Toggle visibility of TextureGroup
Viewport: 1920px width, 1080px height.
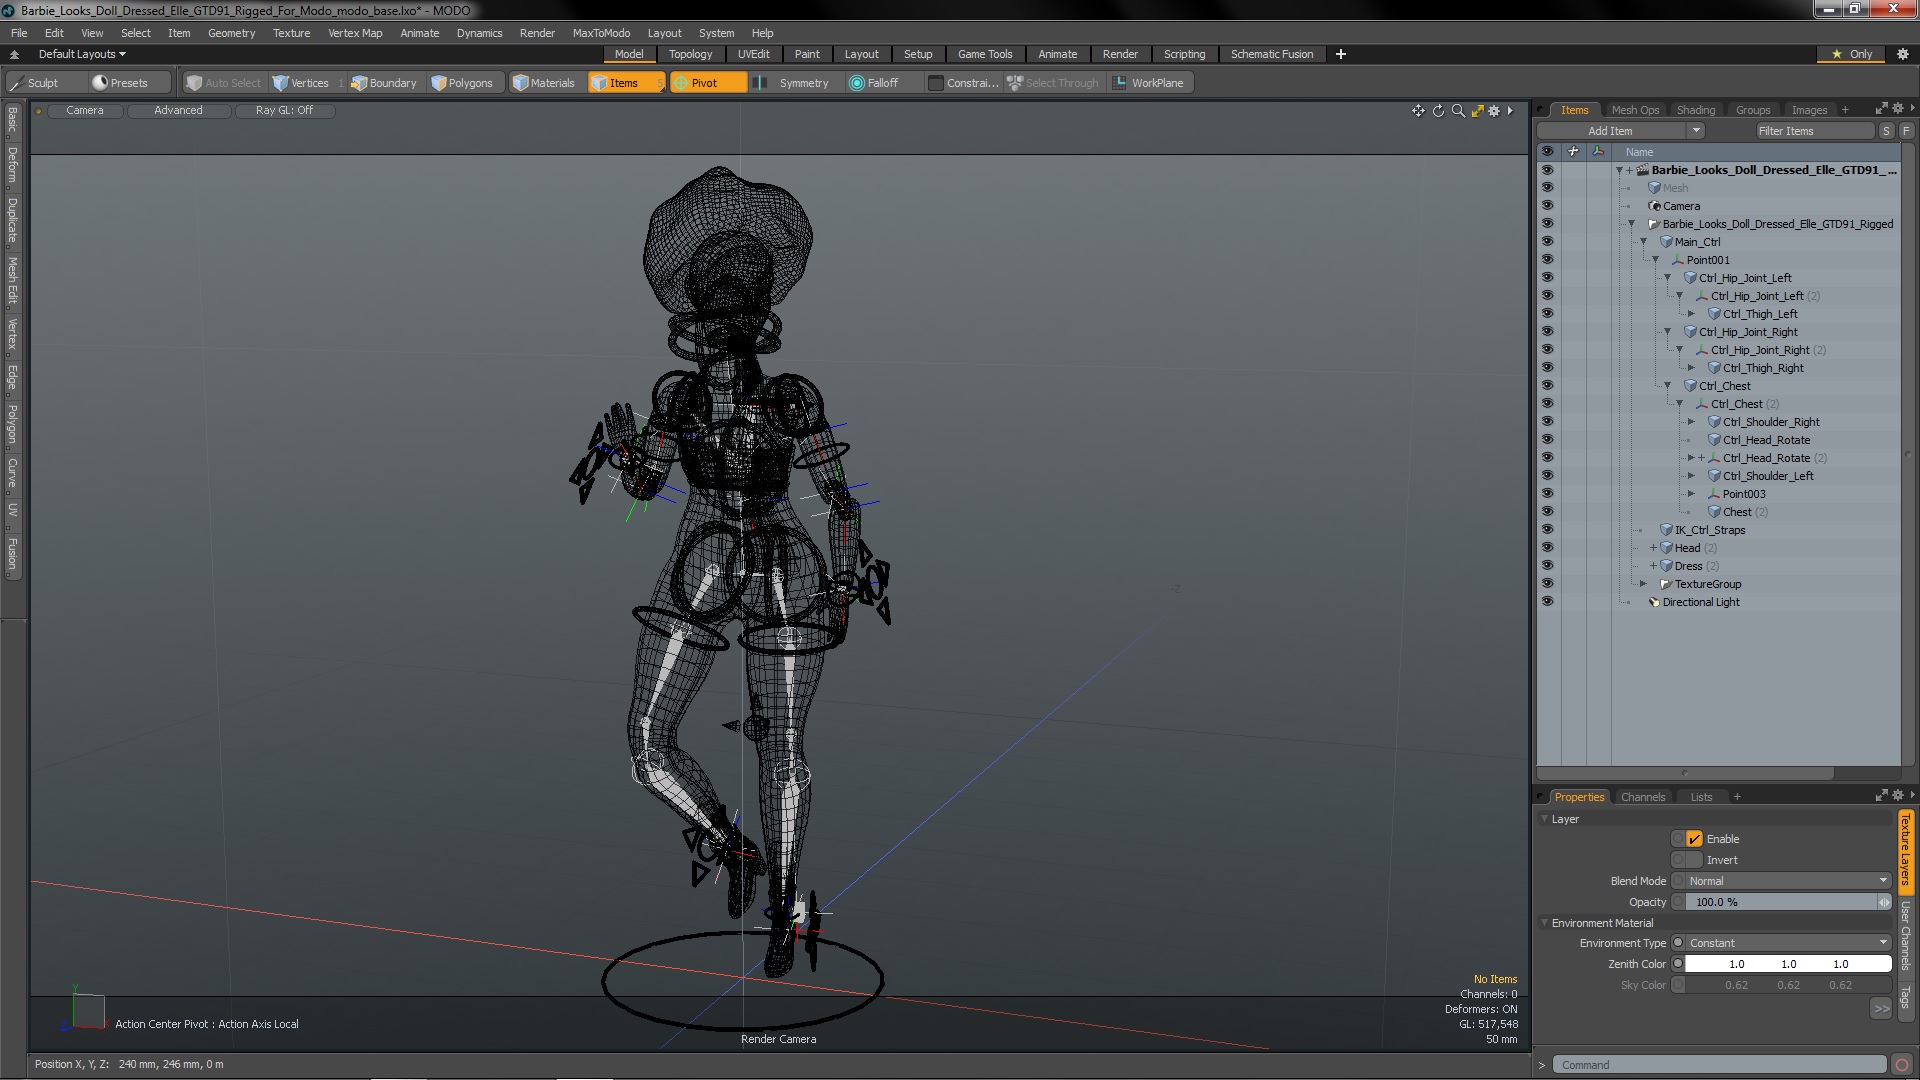1547,584
